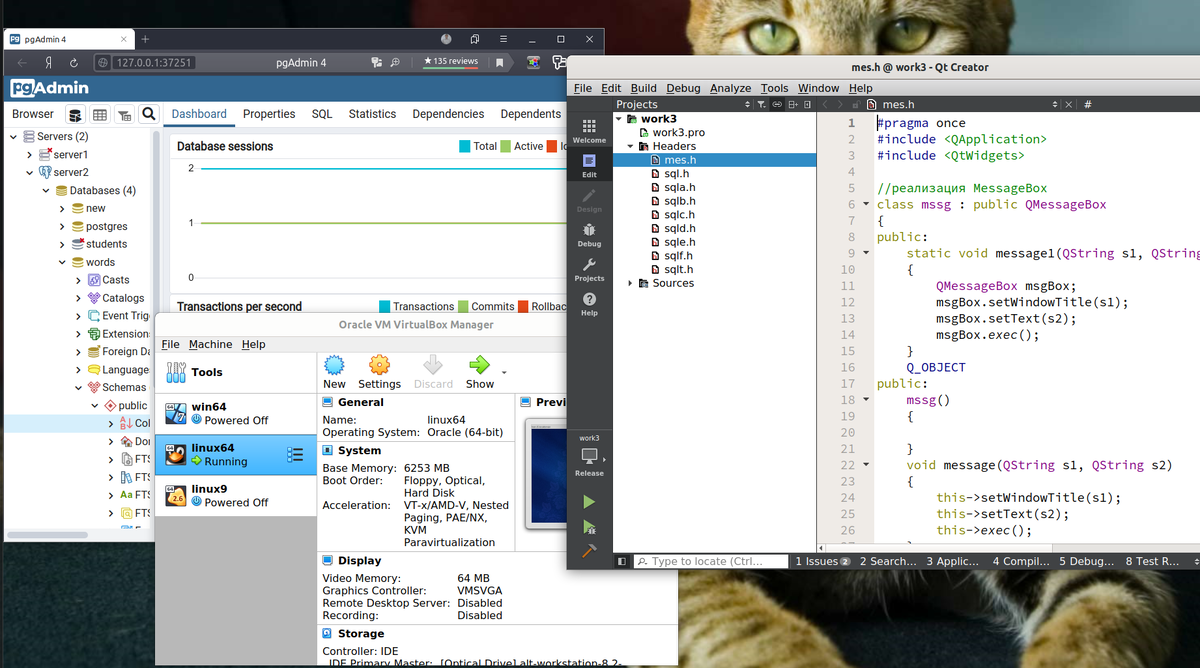Screen dimensions: 1200x668
Task: Open the 4 Compile Output pane
Action: coord(1021,562)
